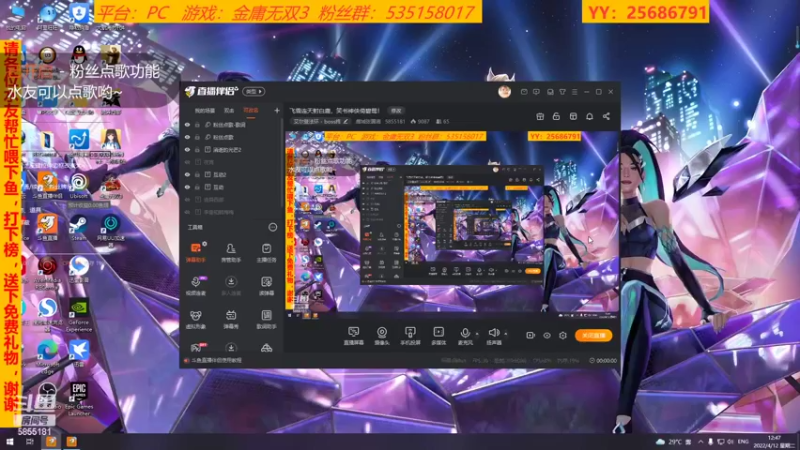Click the source list vertical scrollbar
800x450 pixels.
click(x=282, y=161)
